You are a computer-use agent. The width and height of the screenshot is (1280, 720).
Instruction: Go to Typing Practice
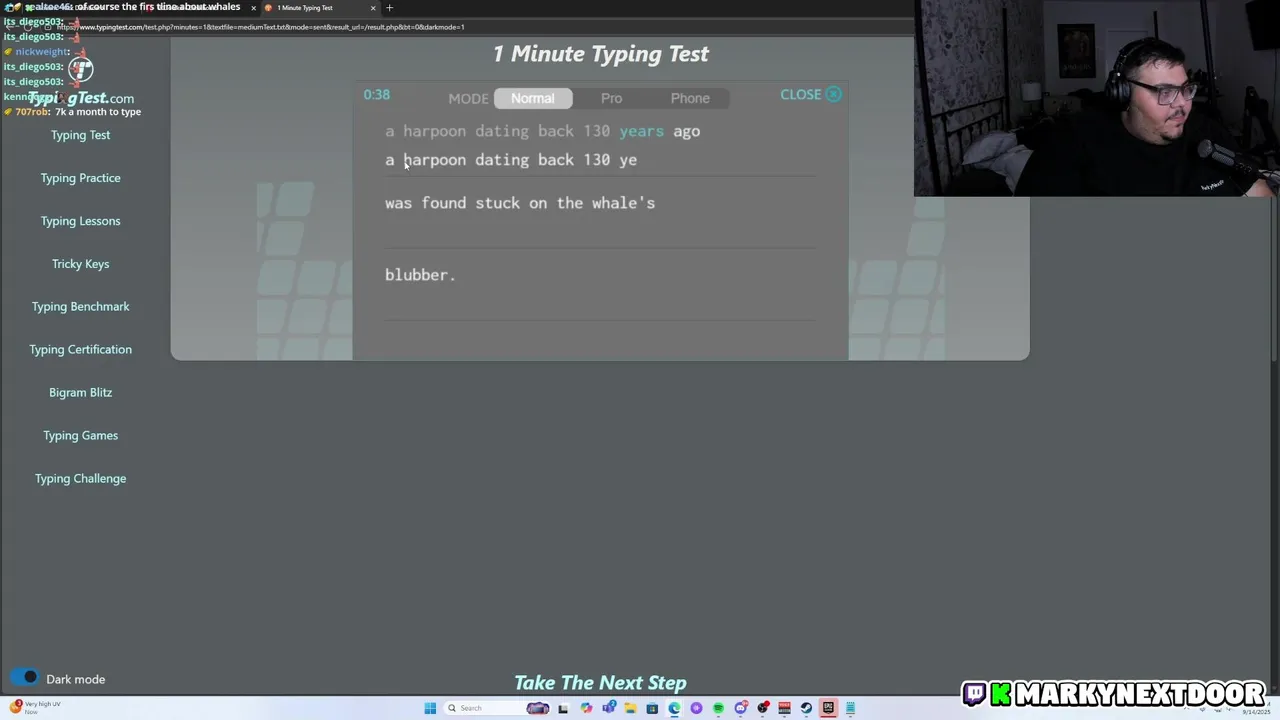tap(80, 178)
